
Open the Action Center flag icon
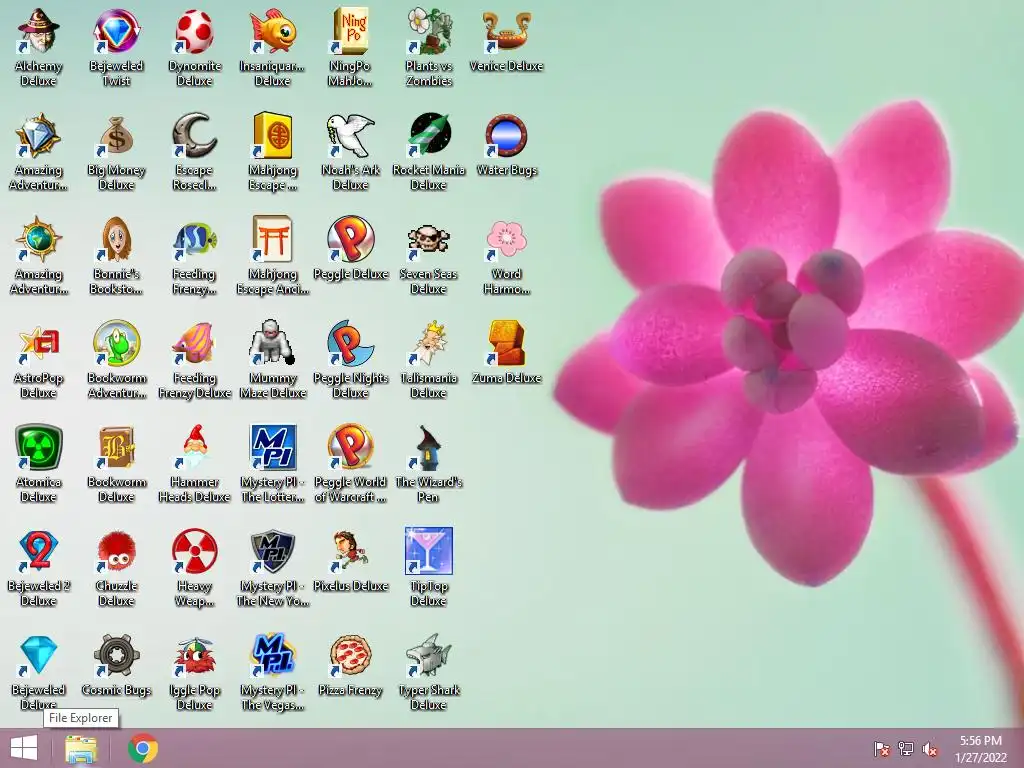click(x=881, y=748)
